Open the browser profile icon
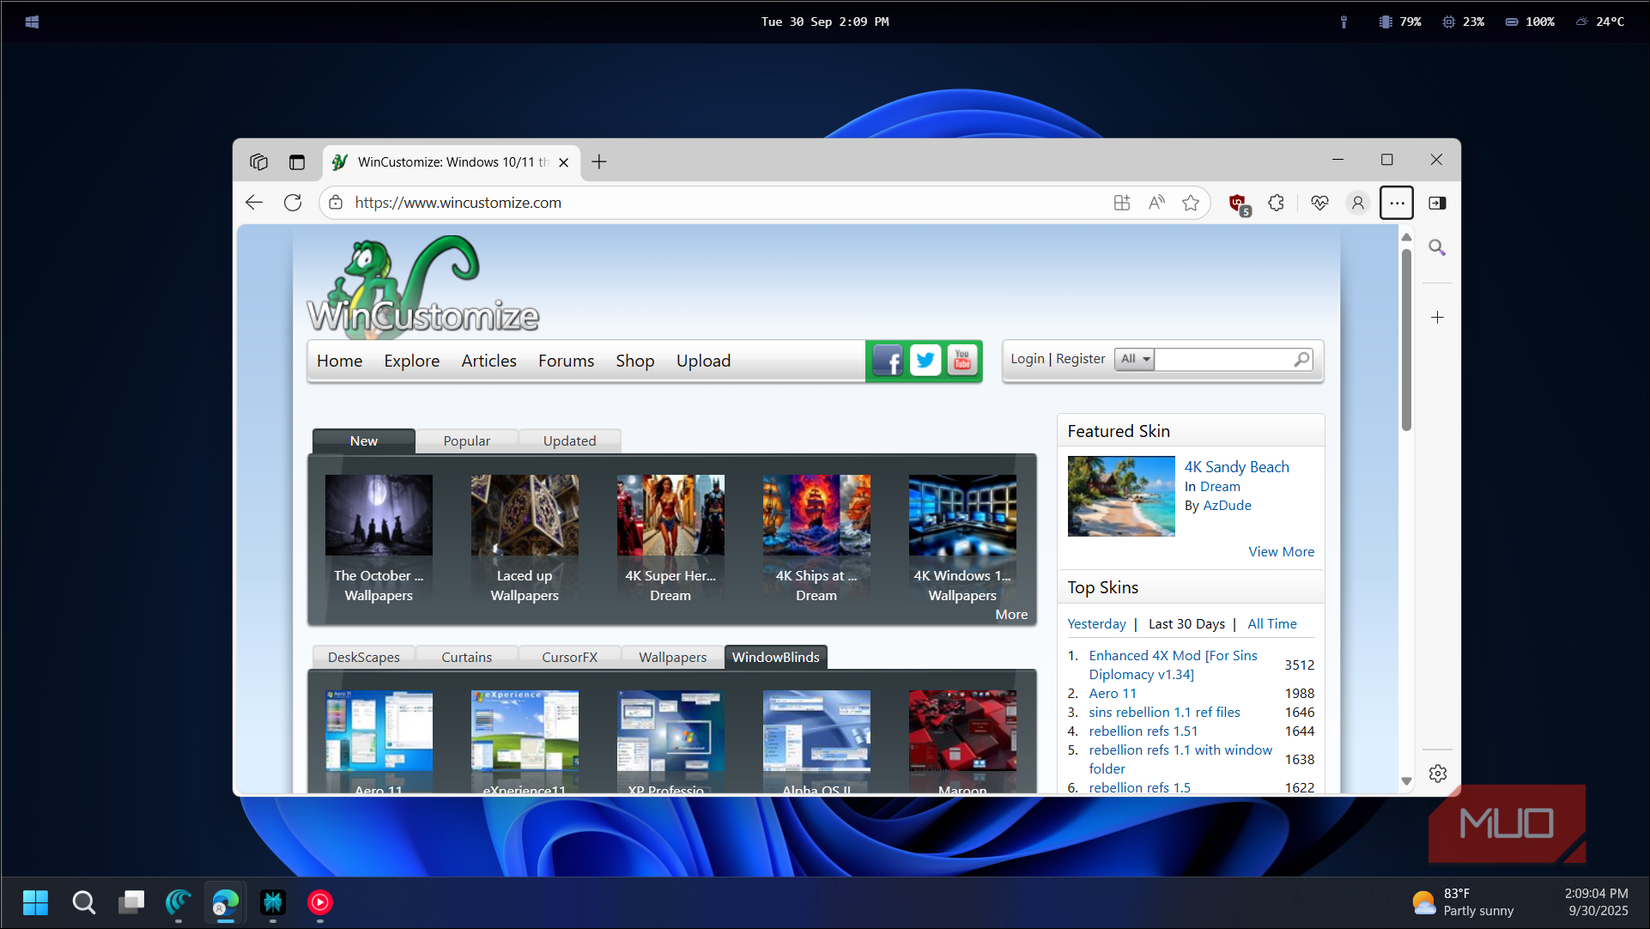Screen dimensions: 1650x929 (1357, 203)
